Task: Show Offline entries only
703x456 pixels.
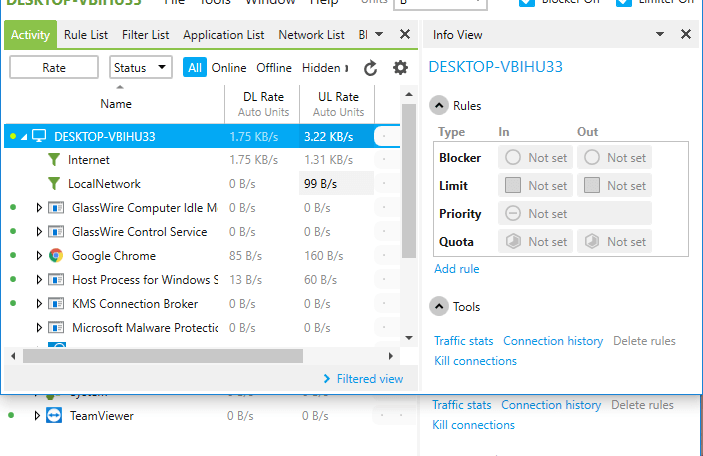Action: point(273,68)
